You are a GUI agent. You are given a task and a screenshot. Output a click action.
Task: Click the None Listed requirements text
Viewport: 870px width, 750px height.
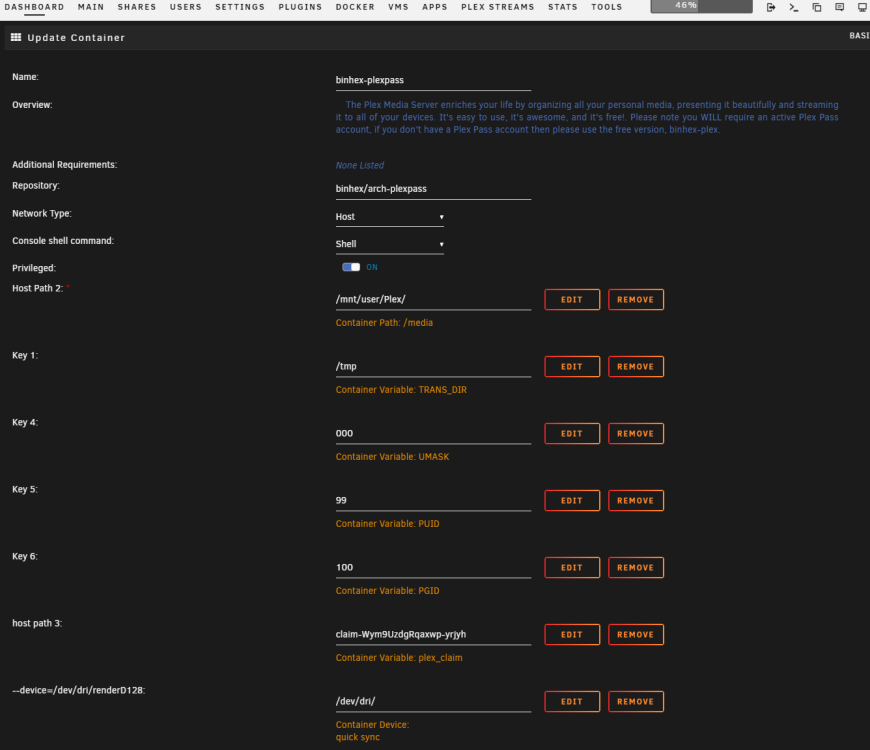point(360,165)
